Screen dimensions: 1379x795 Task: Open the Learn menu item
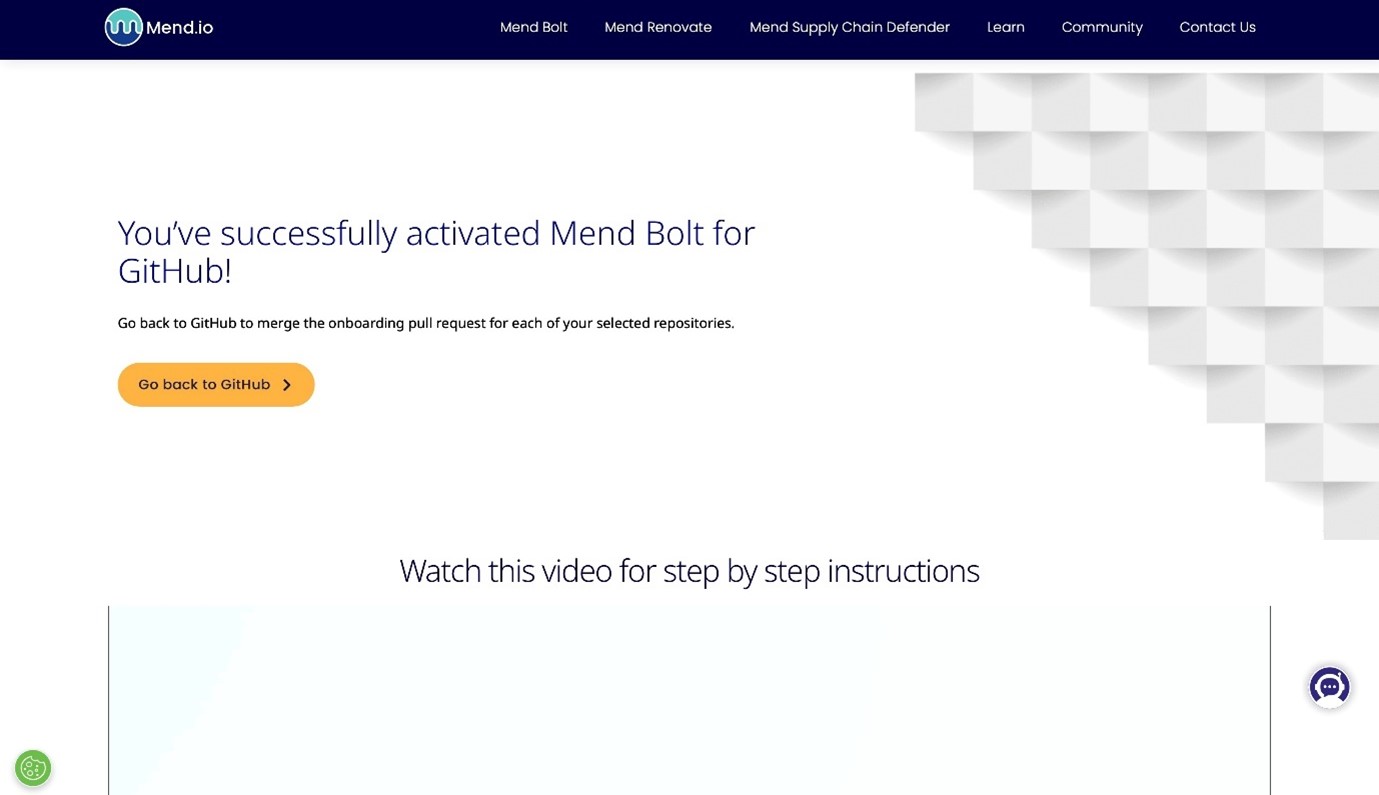(x=1005, y=27)
